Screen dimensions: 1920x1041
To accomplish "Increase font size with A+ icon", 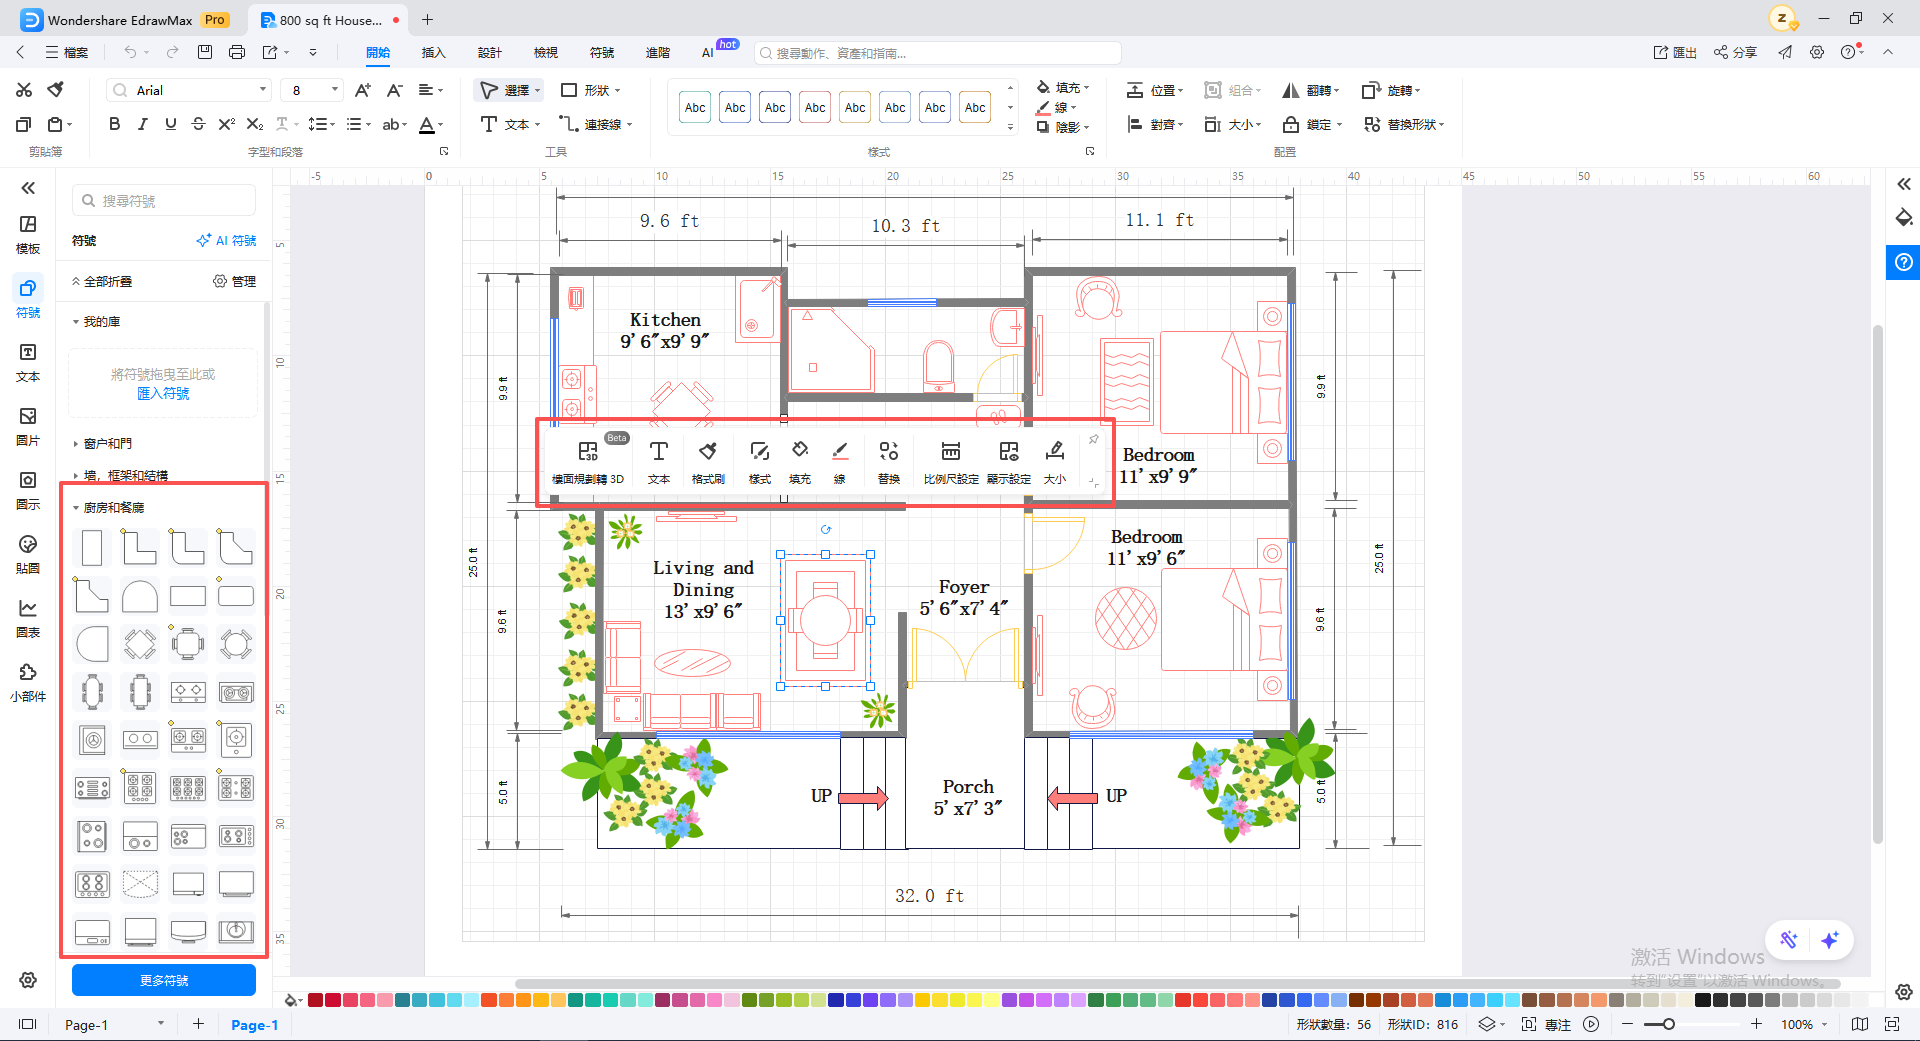I will coord(363,90).
